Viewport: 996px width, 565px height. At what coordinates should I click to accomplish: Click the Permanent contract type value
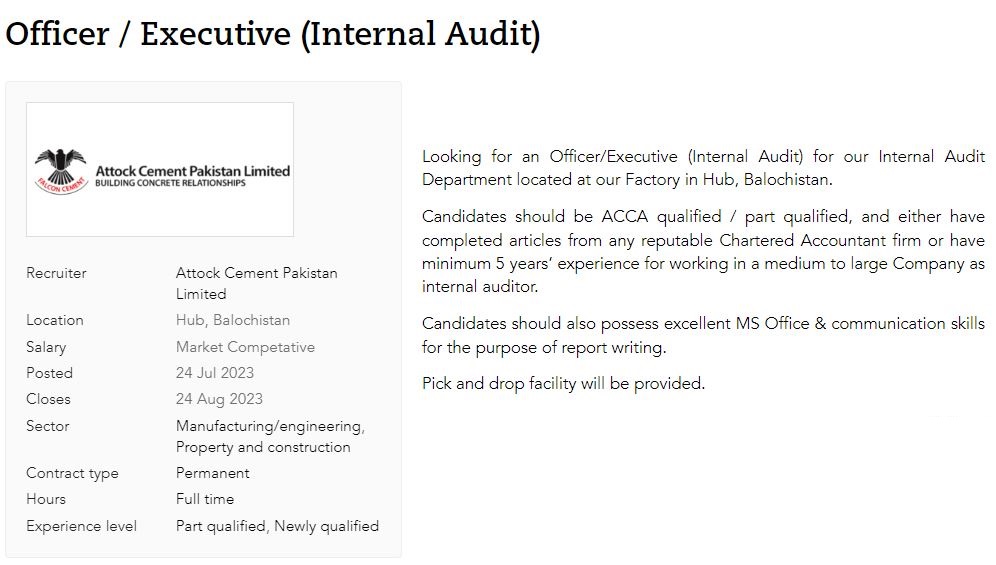pyautogui.click(x=213, y=473)
